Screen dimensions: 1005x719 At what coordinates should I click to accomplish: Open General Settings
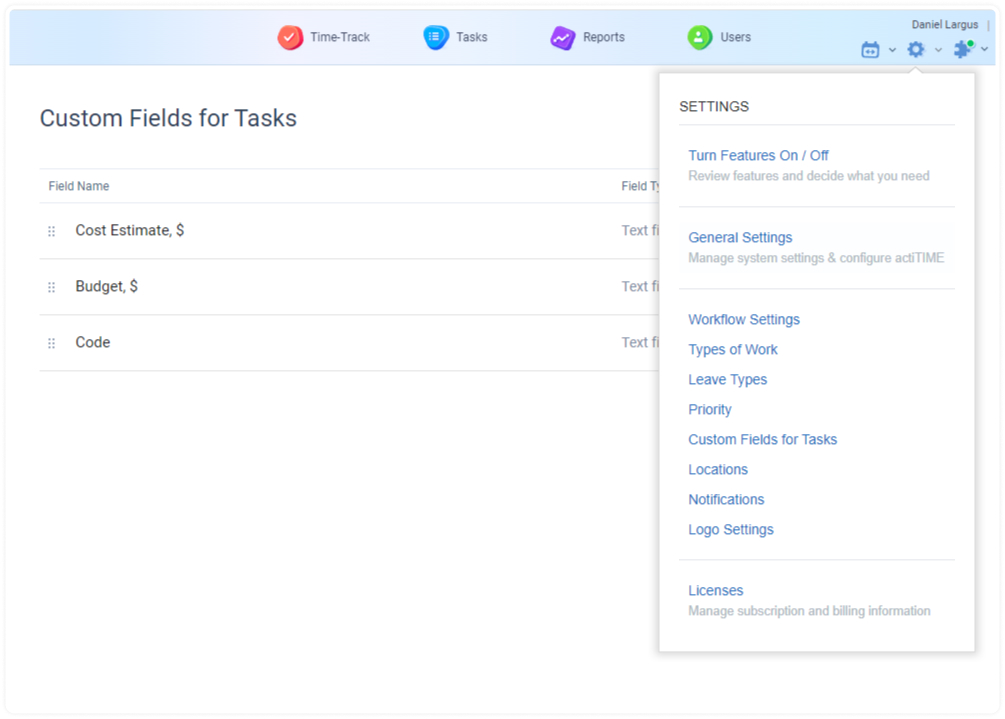[740, 238]
